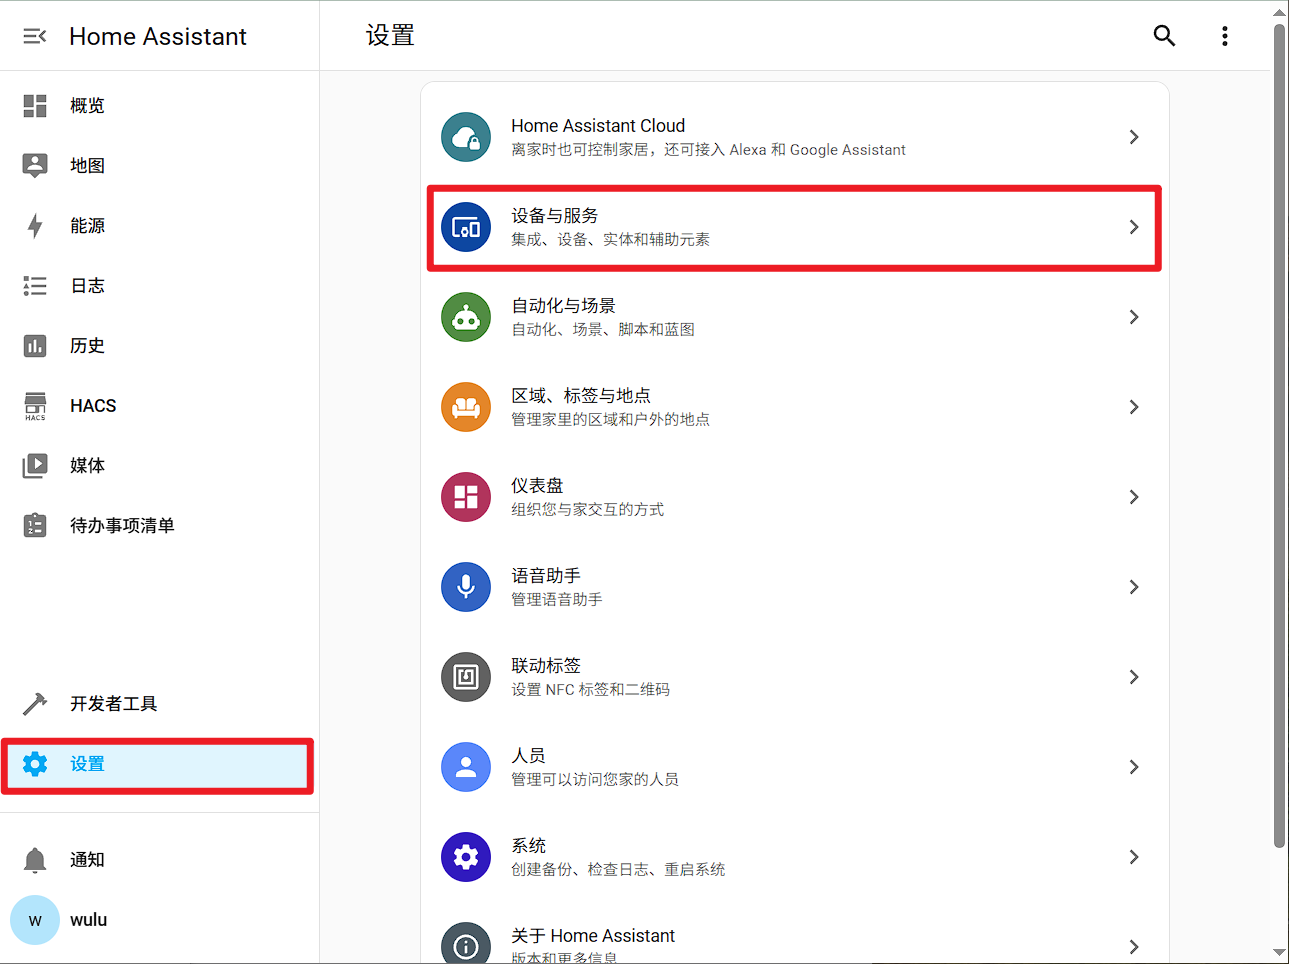Viewport: 1289px width, 964px height.
Task: Open the three-dot overflow menu
Action: click(1225, 36)
